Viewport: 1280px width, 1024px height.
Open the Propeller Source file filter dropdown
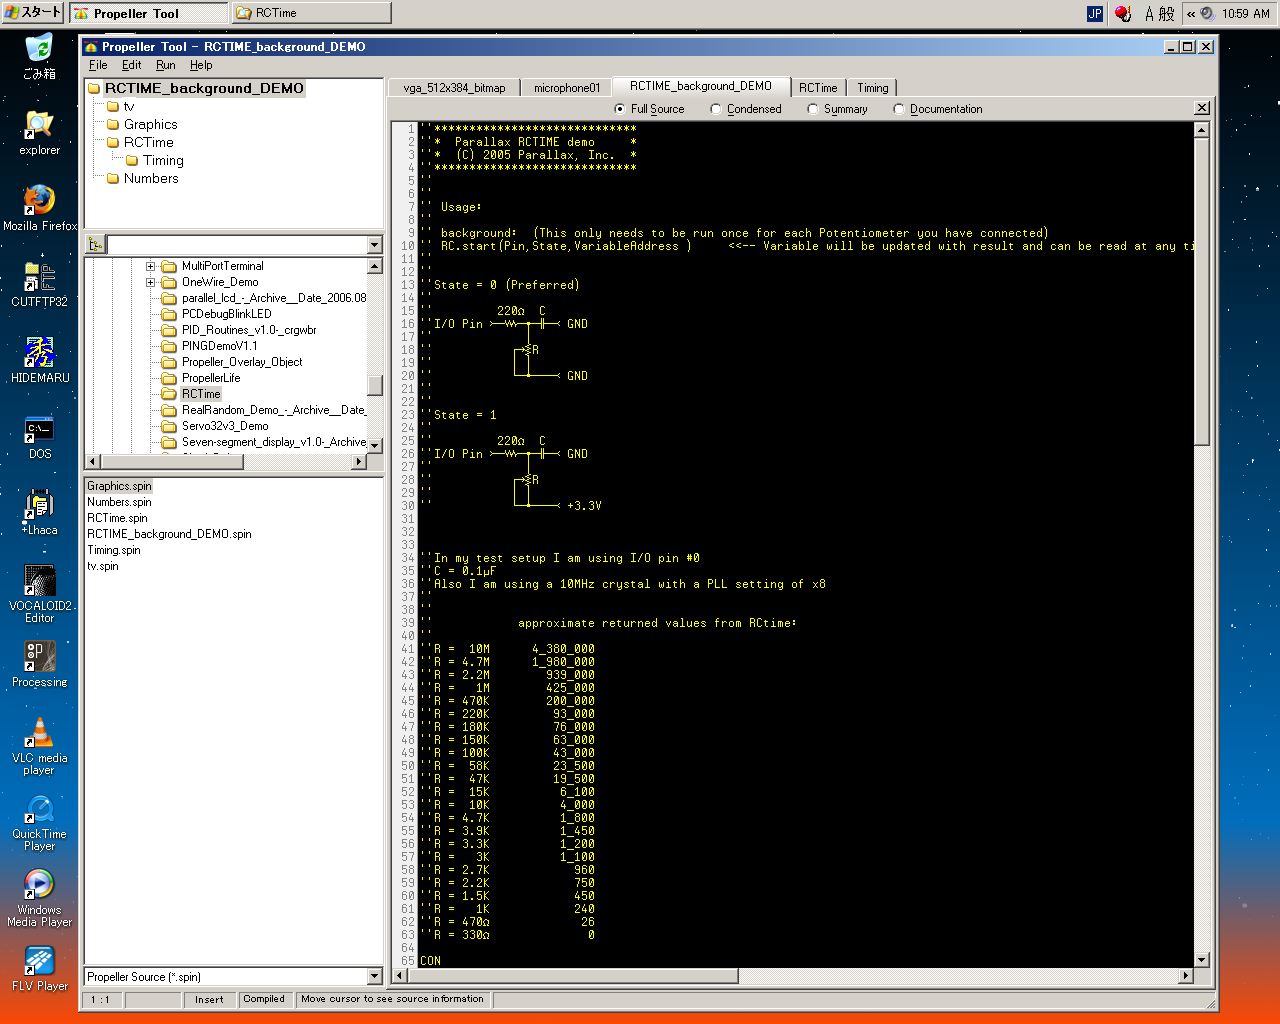pyautogui.click(x=375, y=977)
